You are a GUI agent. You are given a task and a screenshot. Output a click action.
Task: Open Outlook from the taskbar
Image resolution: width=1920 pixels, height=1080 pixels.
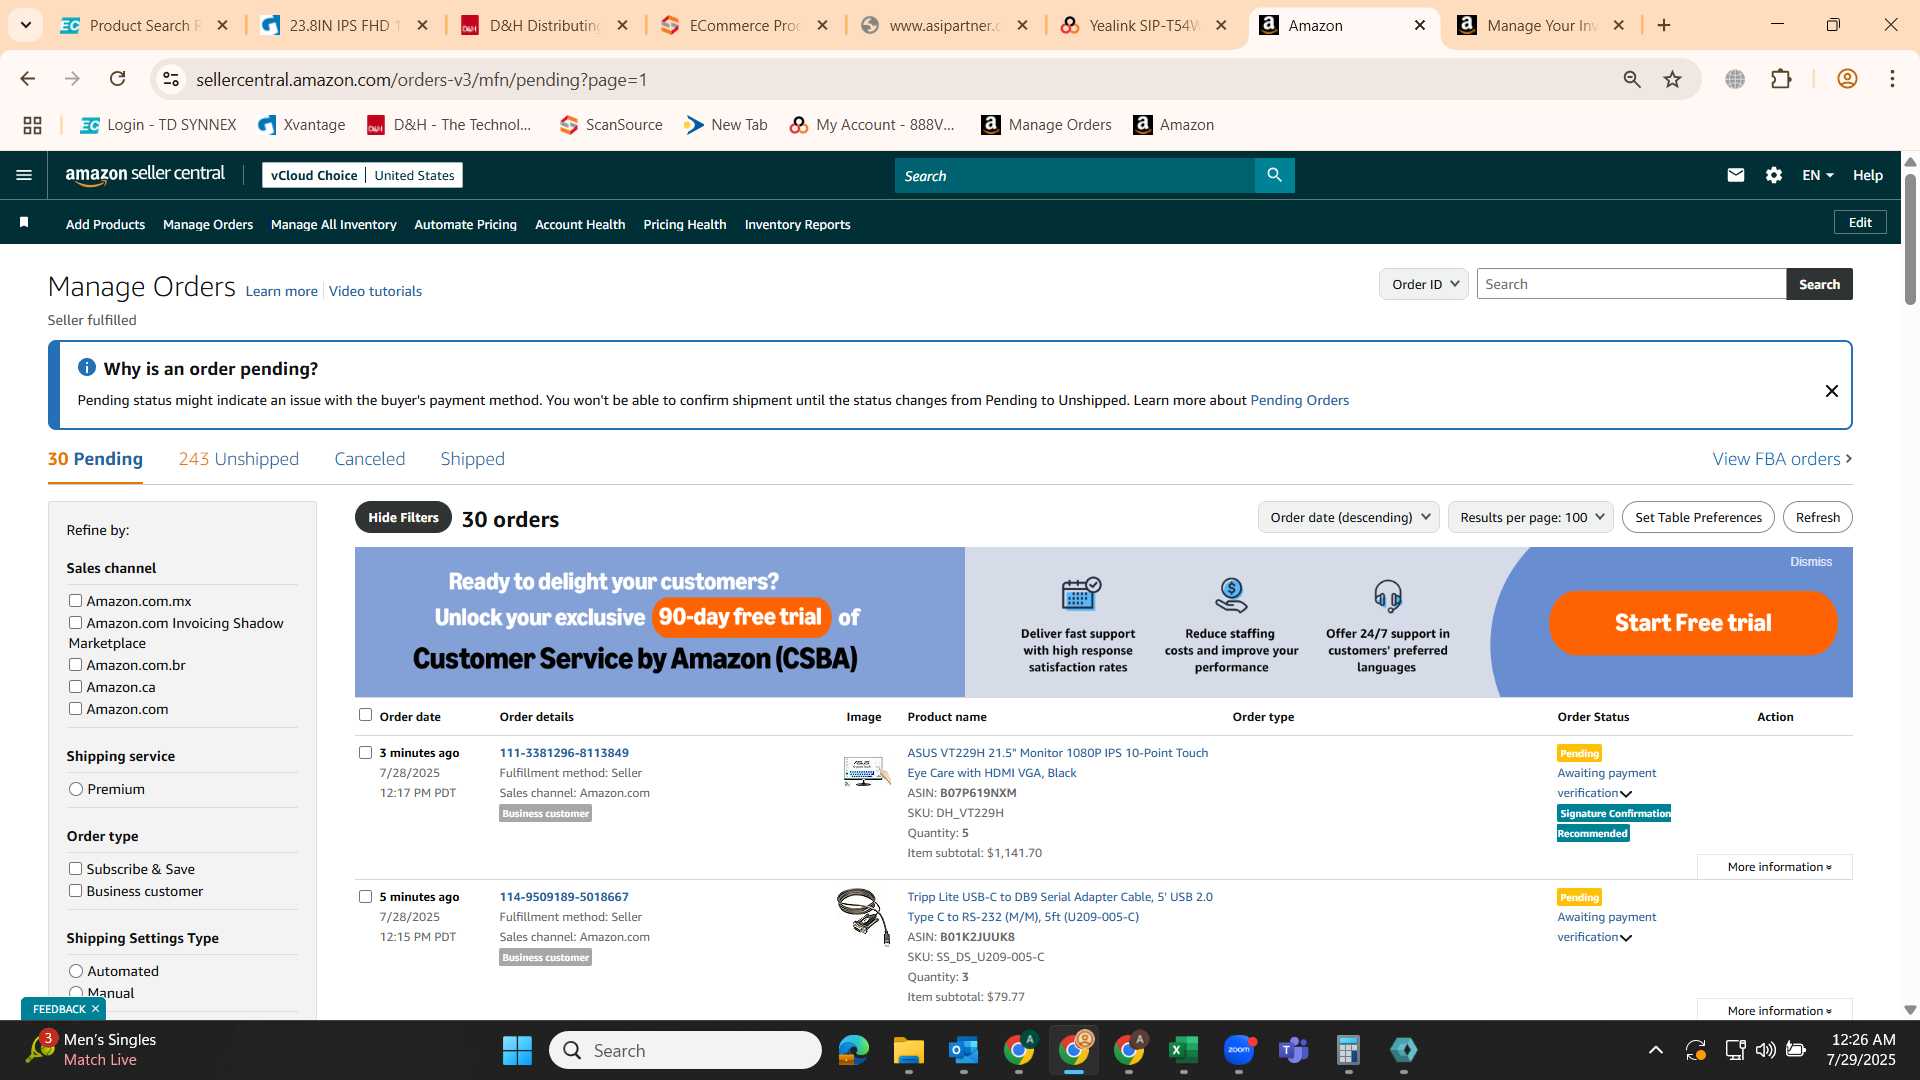(x=963, y=1050)
